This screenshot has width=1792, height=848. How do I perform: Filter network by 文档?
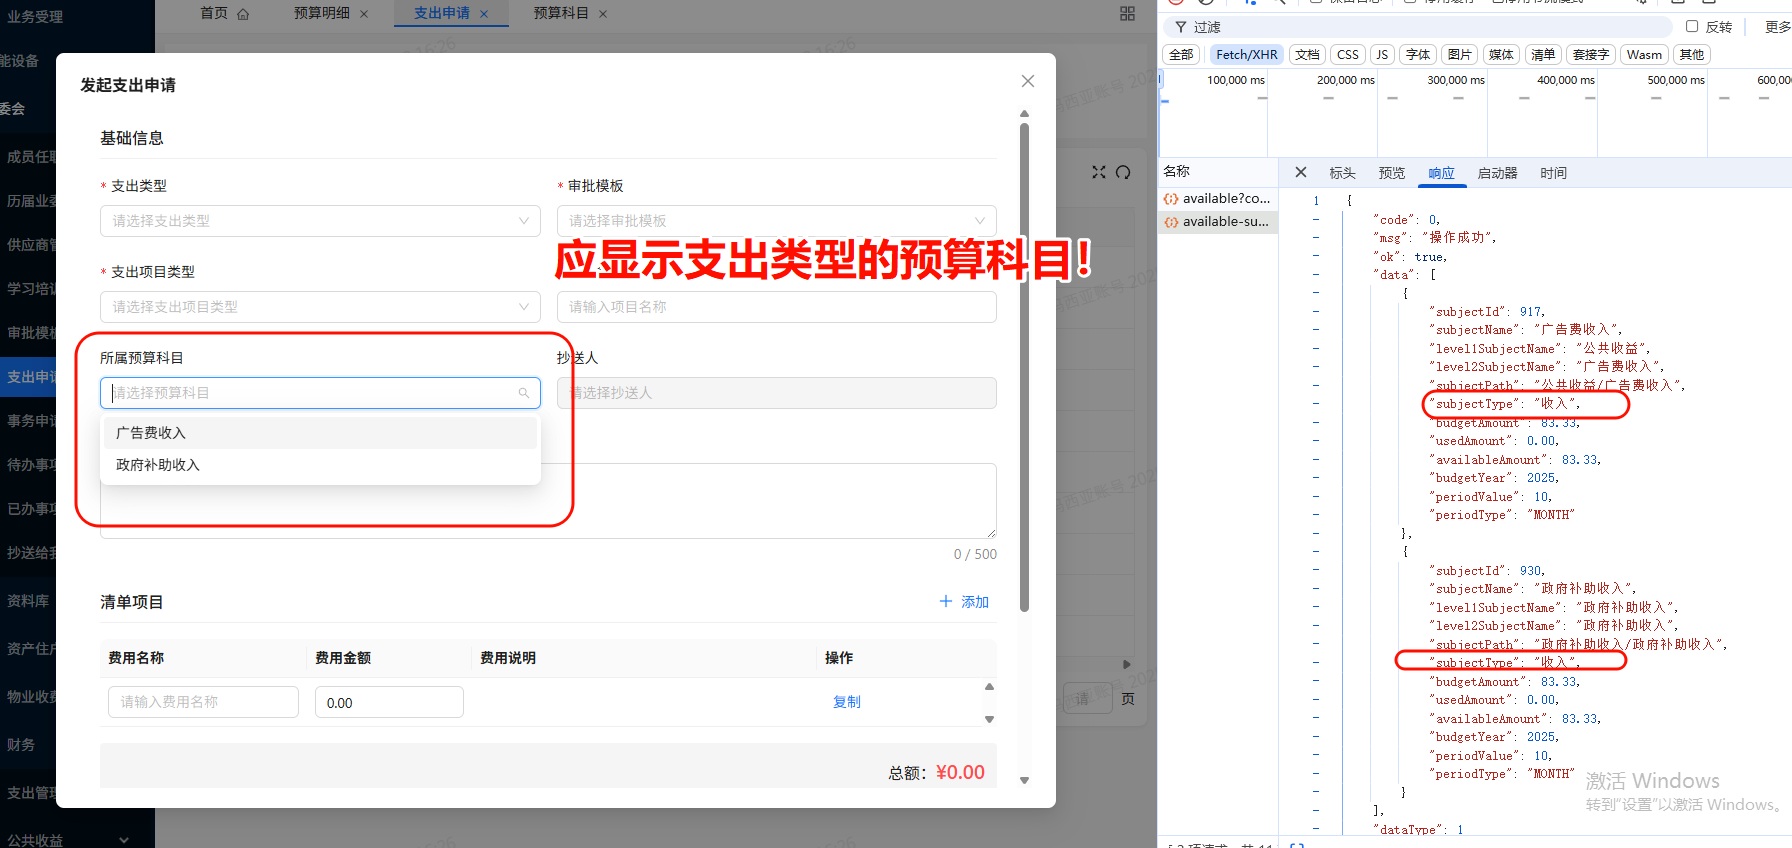1307,55
